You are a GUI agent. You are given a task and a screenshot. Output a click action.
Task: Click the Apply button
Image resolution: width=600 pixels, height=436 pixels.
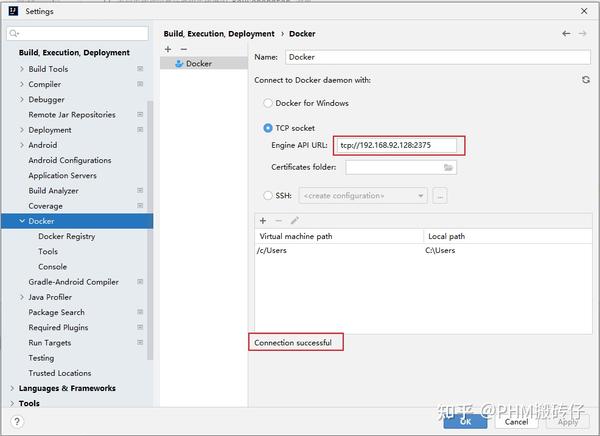coord(567,421)
